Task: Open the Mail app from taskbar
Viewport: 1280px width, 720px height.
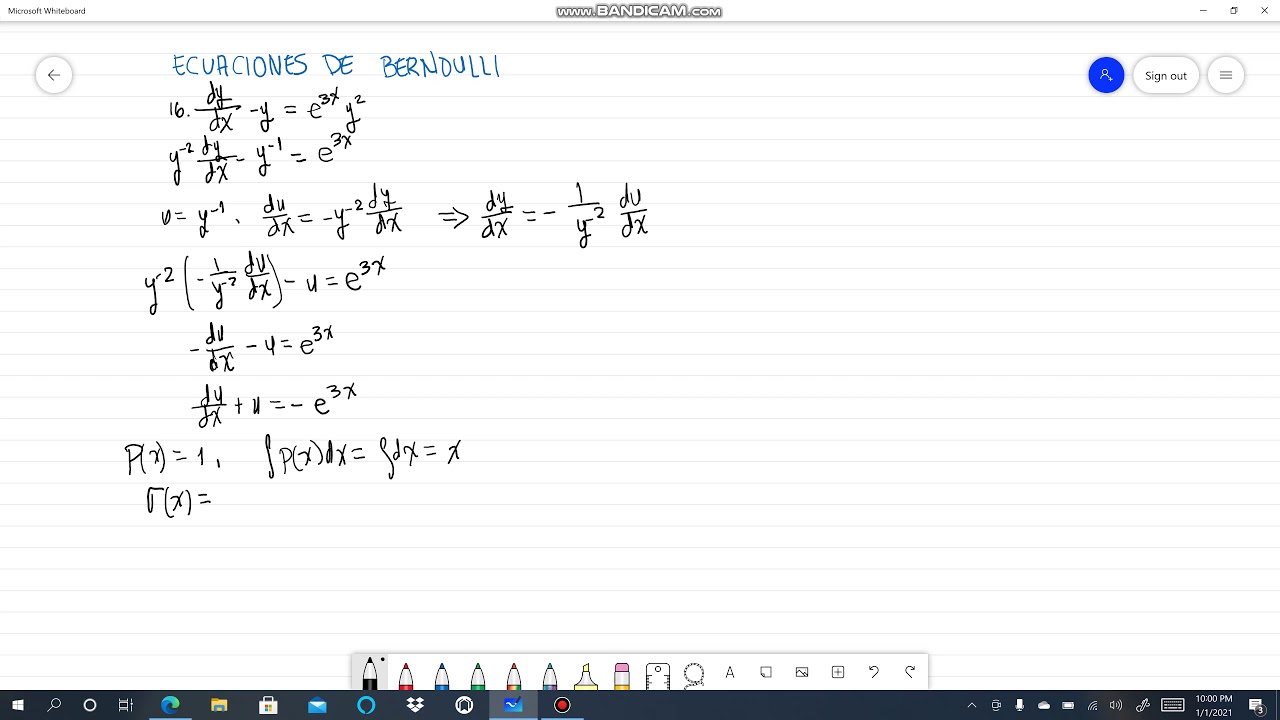Action: tap(317, 705)
